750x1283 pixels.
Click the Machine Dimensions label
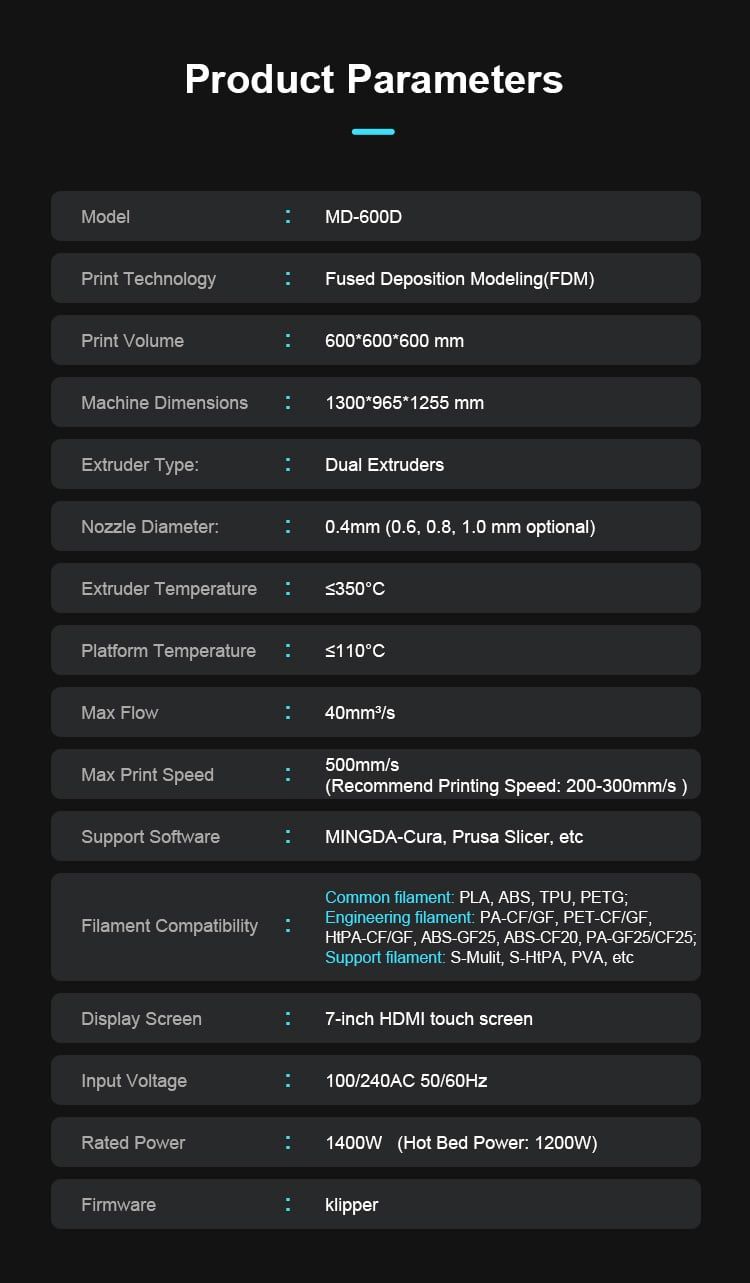point(164,403)
